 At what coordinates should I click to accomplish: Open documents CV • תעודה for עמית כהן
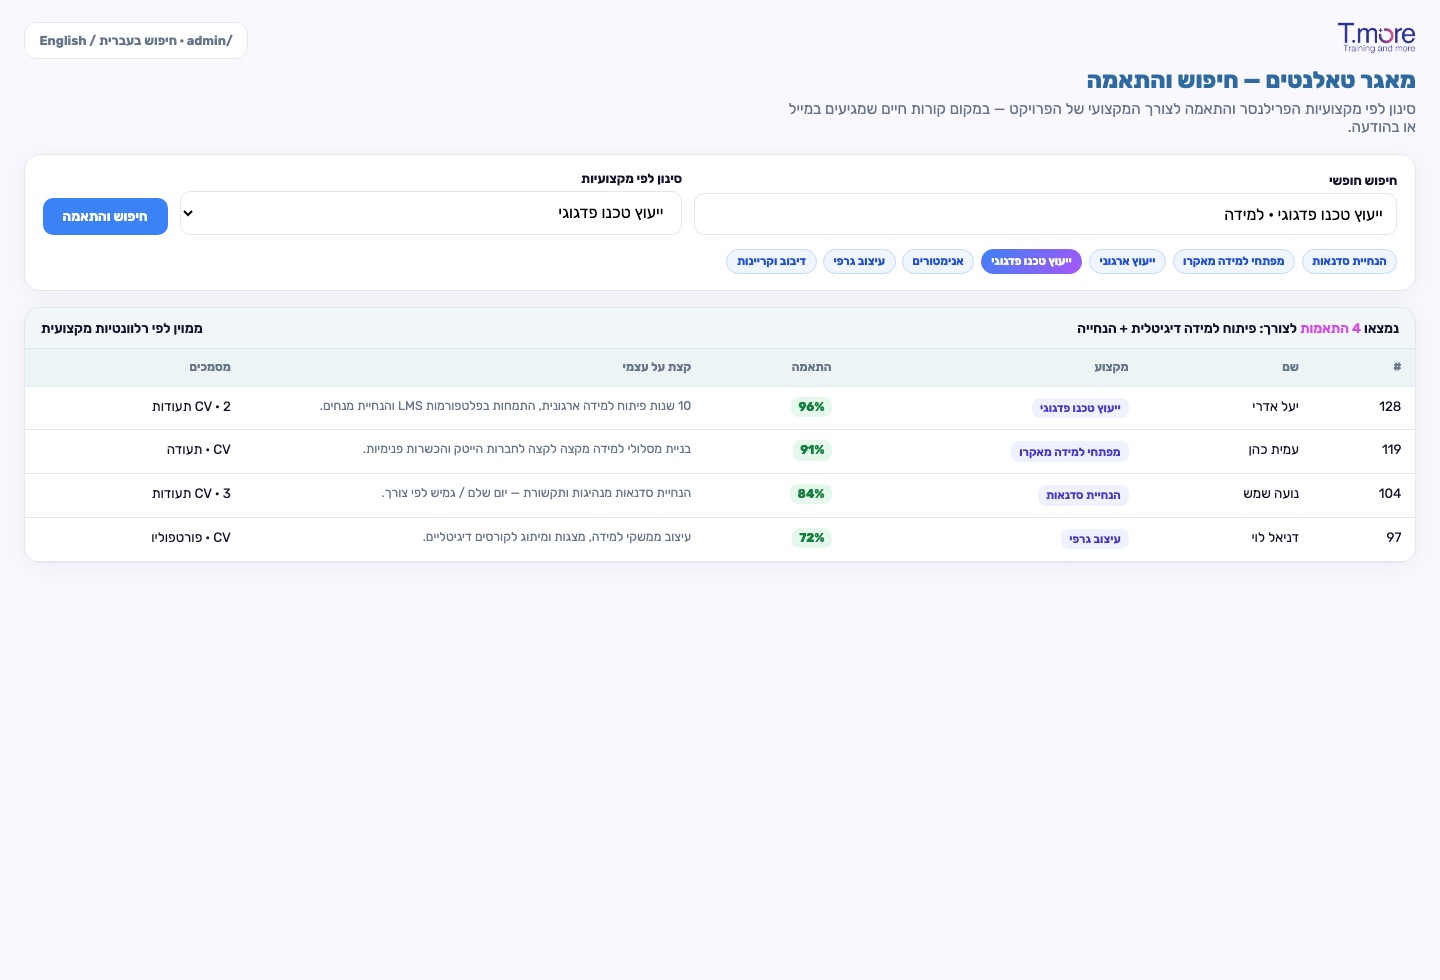(x=199, y=450)
